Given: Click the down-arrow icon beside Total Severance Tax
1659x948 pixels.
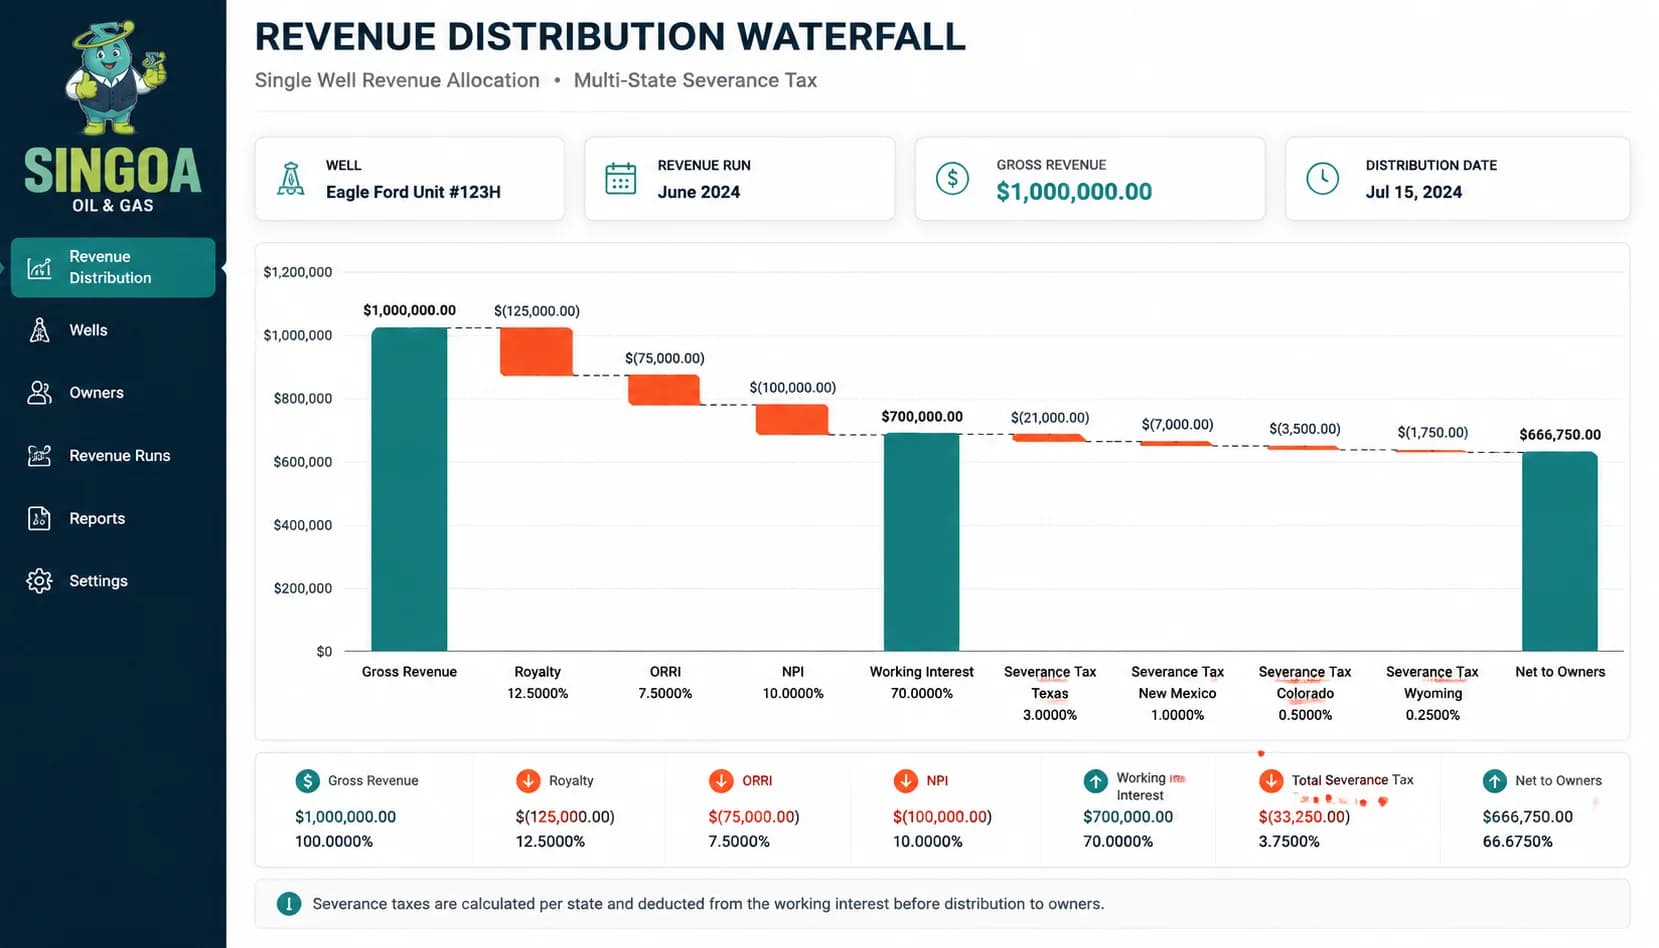Looking at the screenshot, I should click(1271, 781).
